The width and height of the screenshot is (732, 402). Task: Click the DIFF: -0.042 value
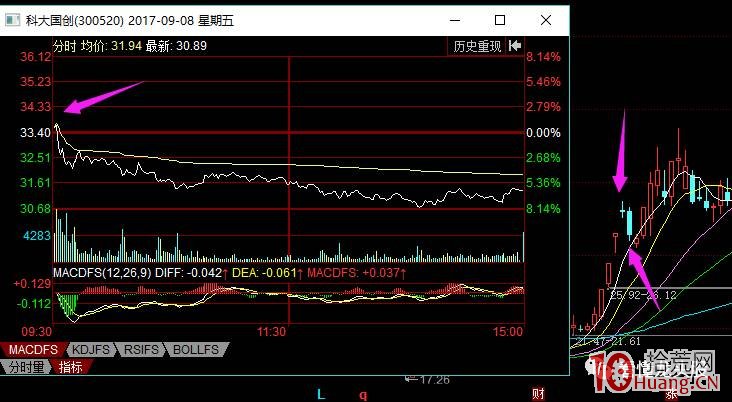click(x=189, y=273)
